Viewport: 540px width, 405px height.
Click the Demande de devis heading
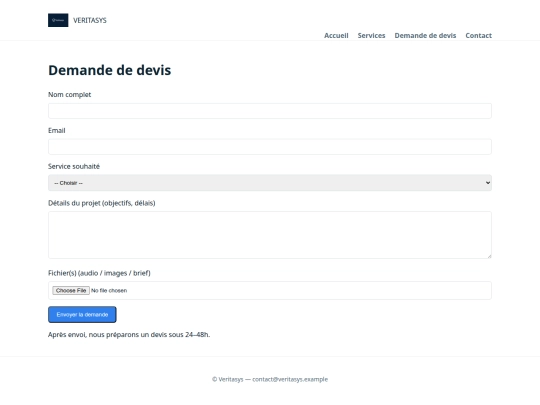coord(110,70)
